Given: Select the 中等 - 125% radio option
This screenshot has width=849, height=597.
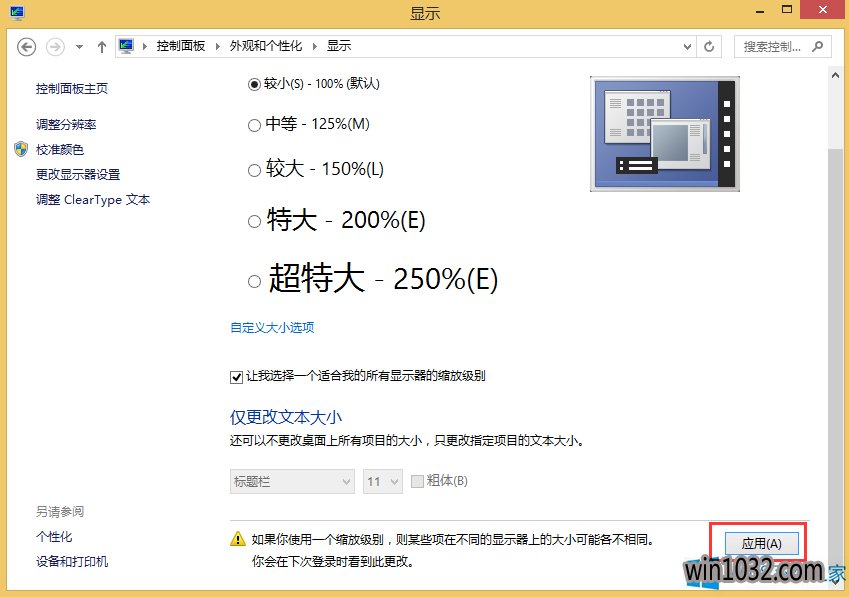Looking at the screenshot, I should (x=254, y=125).
